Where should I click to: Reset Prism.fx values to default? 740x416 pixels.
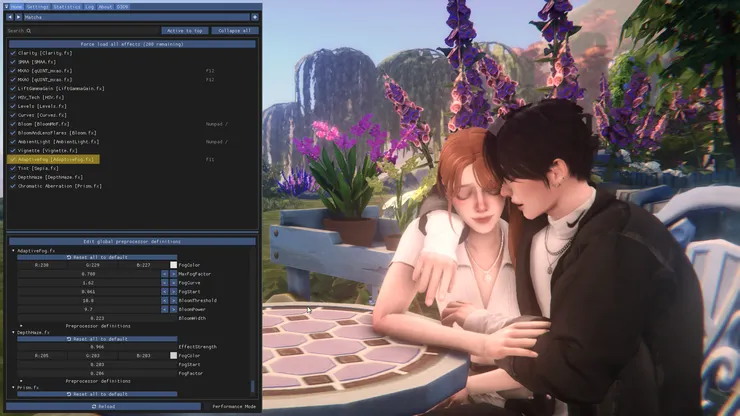97,394
